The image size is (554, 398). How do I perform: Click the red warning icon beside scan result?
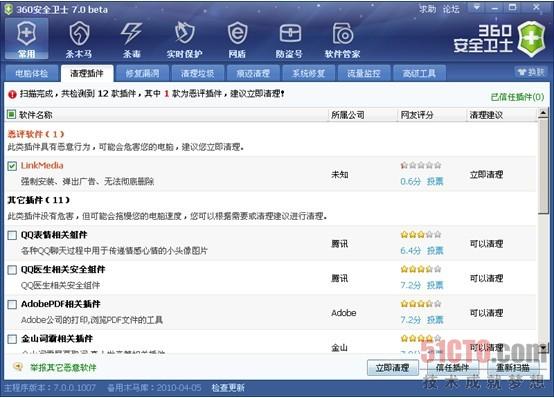(x=12, y=94)
